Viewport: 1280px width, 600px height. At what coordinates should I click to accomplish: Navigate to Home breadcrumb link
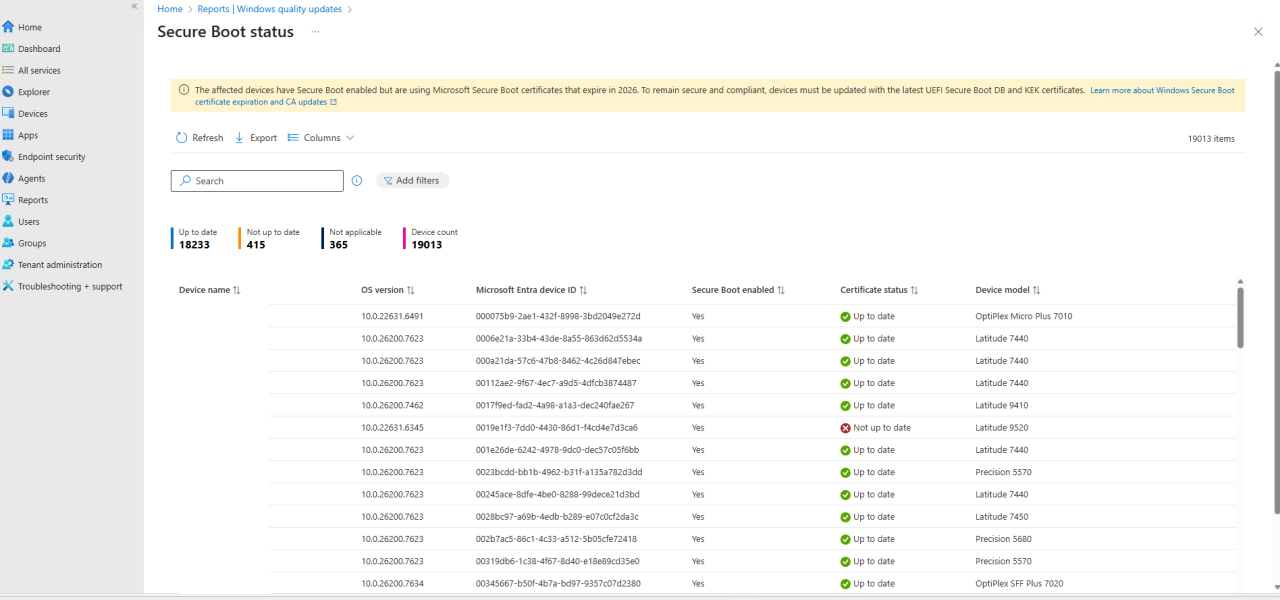(170, 9)
